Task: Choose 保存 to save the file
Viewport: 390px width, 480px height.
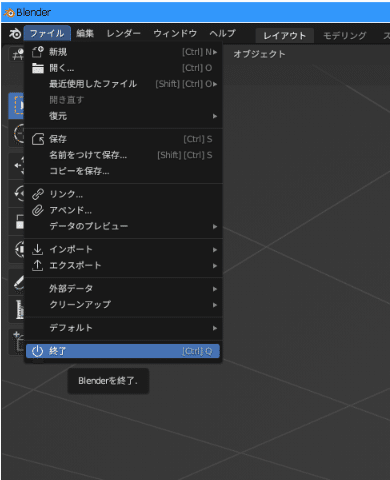Action: (x=123, y=139)
